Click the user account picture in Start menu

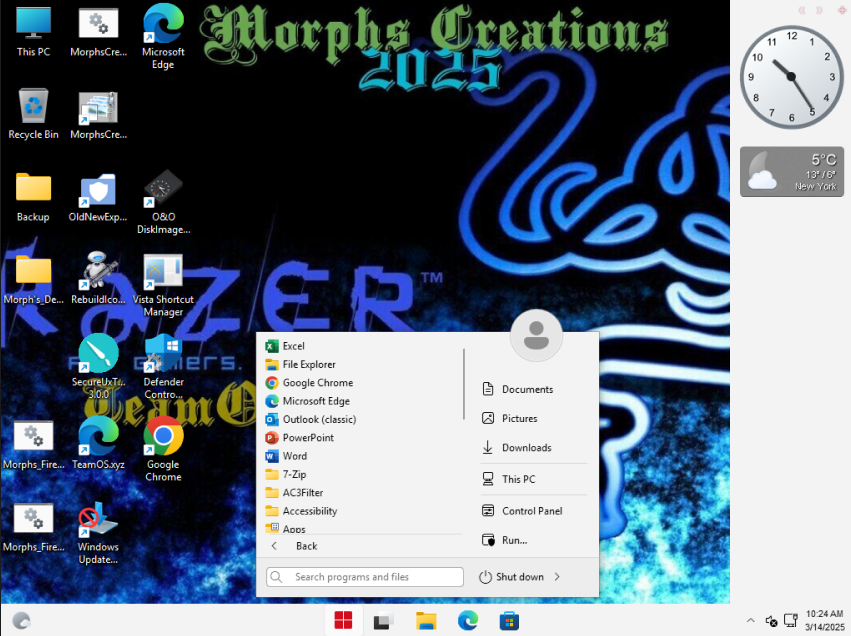pyautogui.click(x=536, y=335)
